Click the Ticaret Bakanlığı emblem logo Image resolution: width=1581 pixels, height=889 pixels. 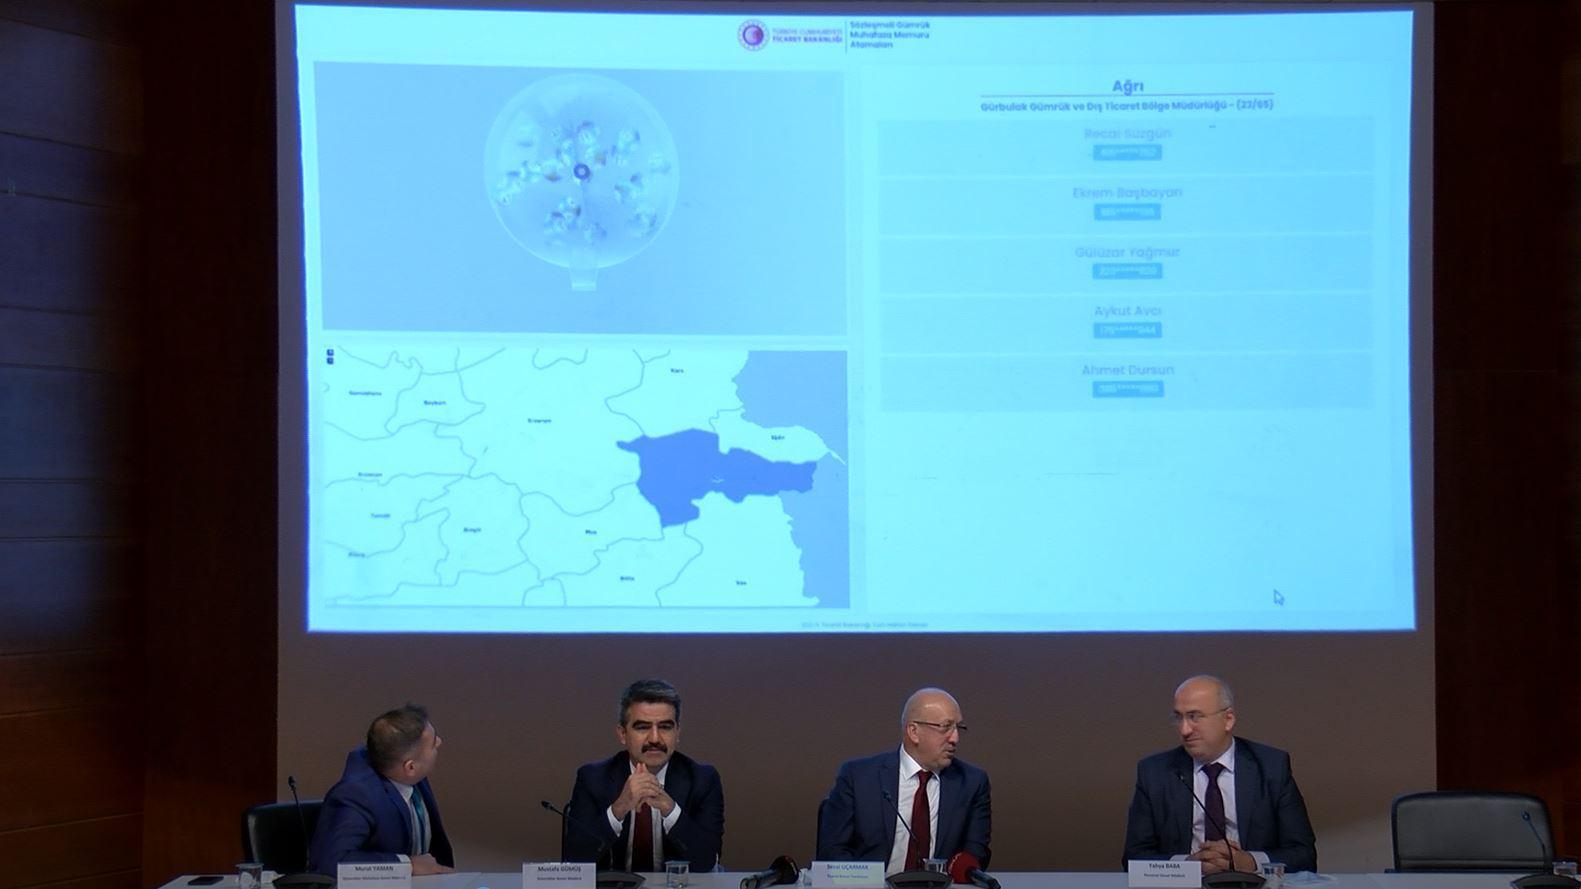753,35
